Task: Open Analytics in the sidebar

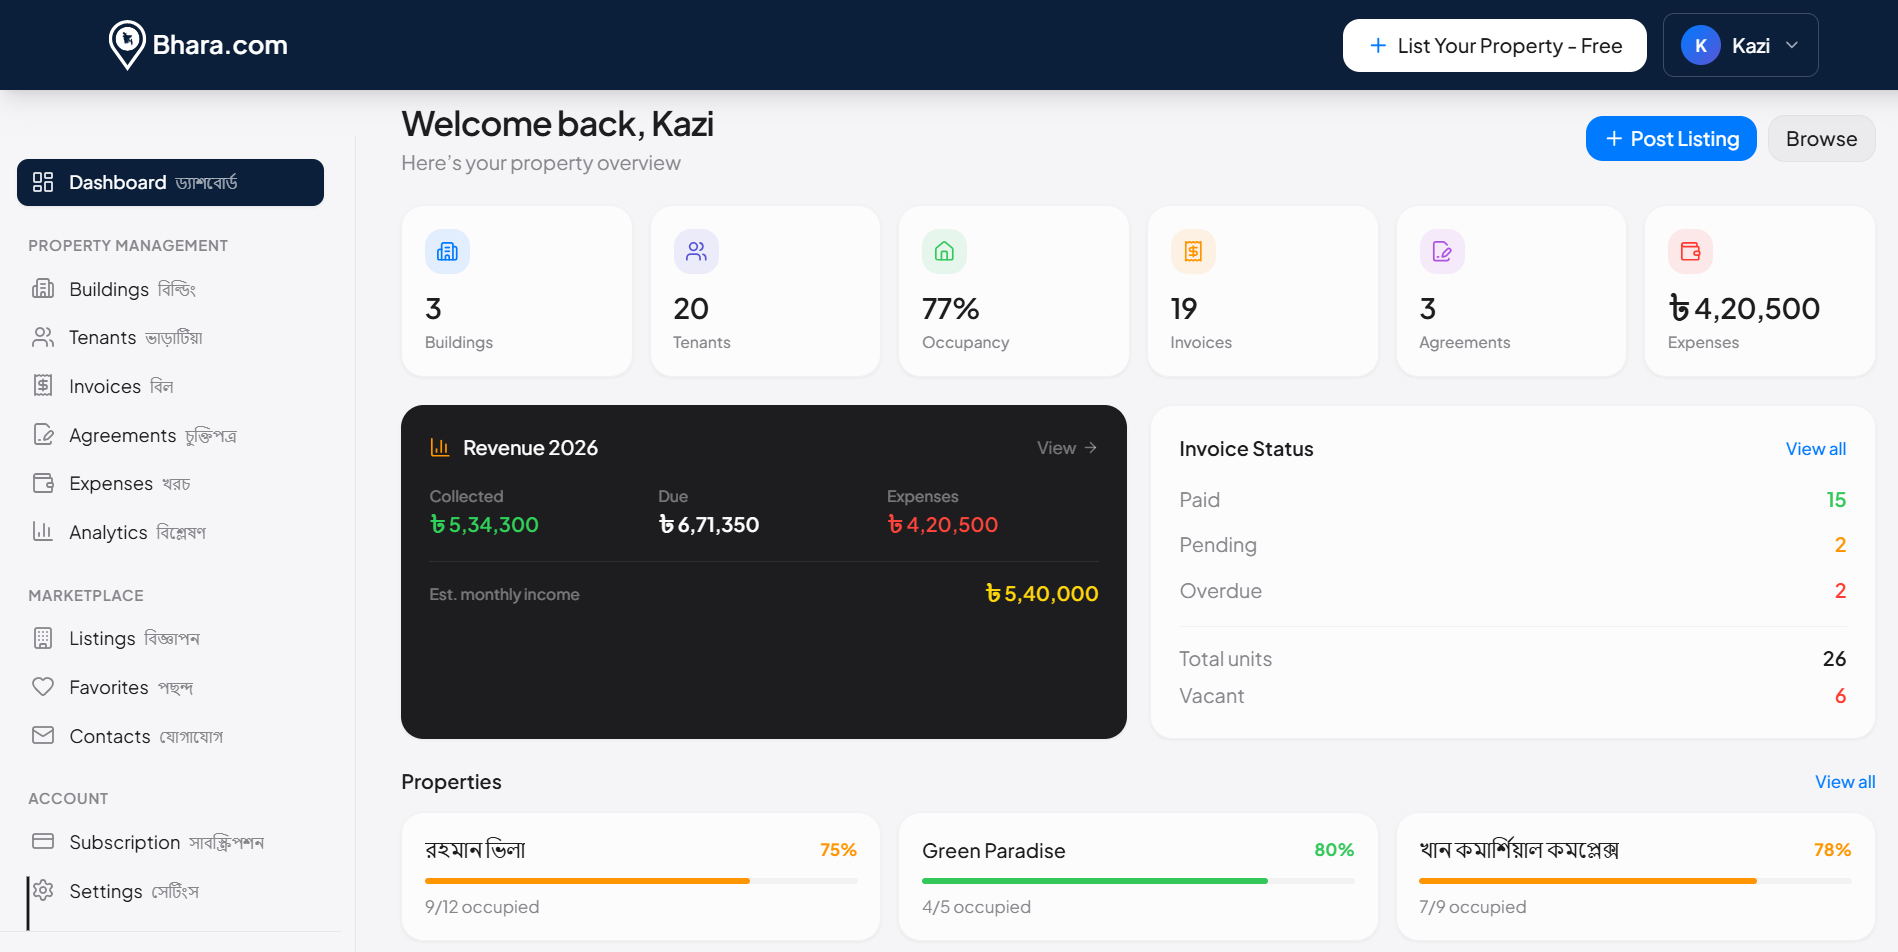Action: 108,532
